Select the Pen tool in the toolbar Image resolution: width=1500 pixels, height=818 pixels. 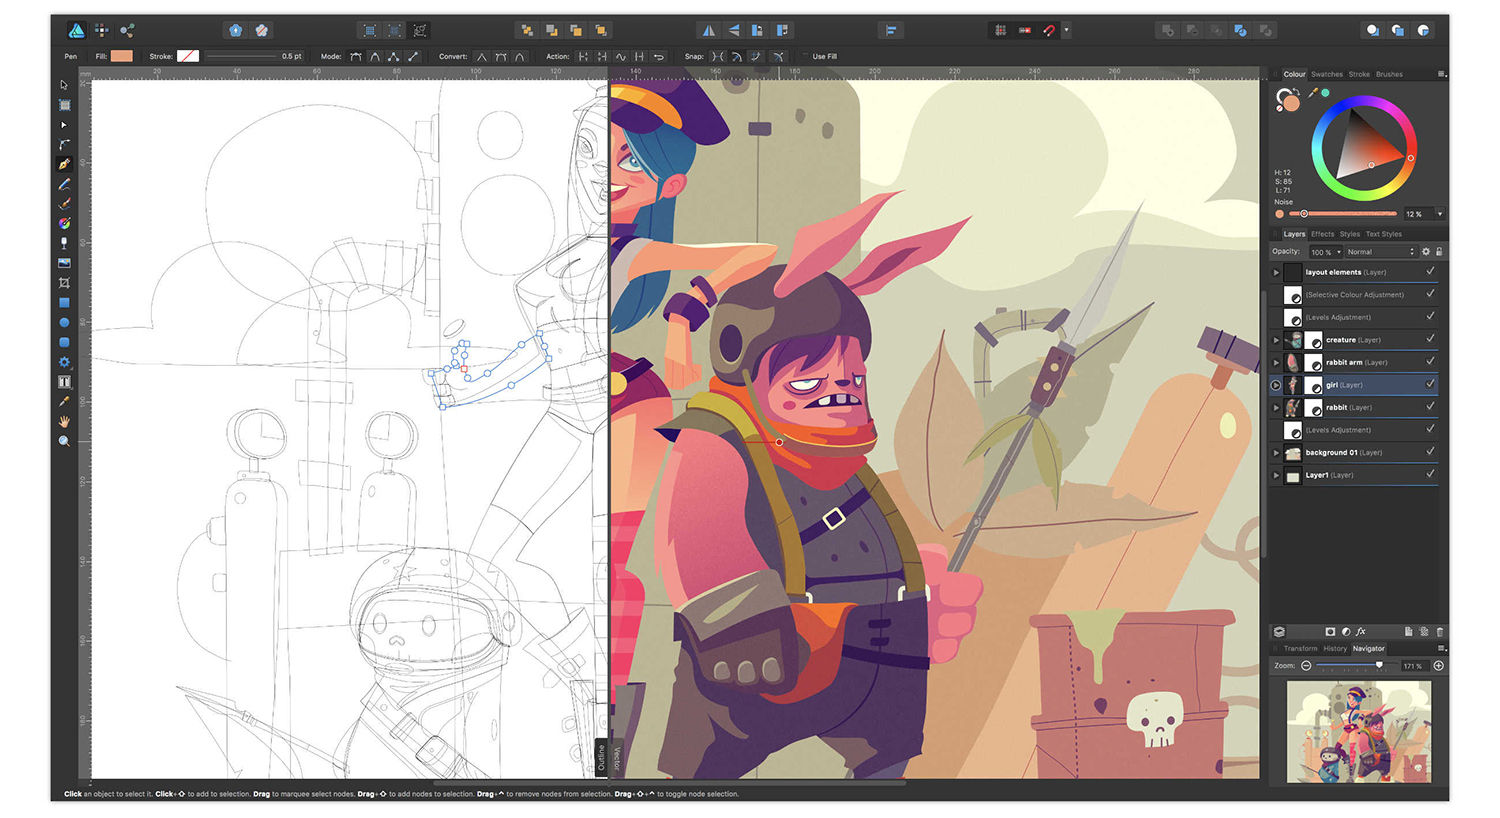tap(64, 164)
